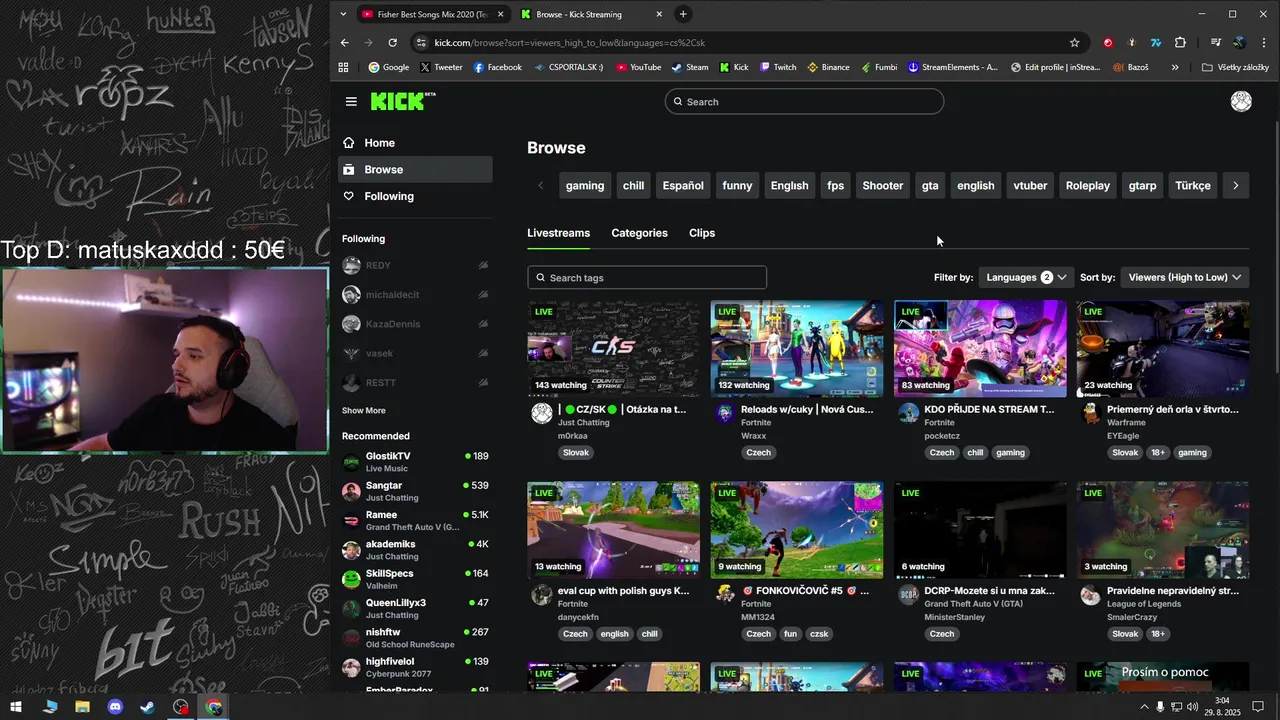The height and width of the screenshot is (720, 1280).
Task: Open GlostikTV recommended channel
Action: point(415,462)
